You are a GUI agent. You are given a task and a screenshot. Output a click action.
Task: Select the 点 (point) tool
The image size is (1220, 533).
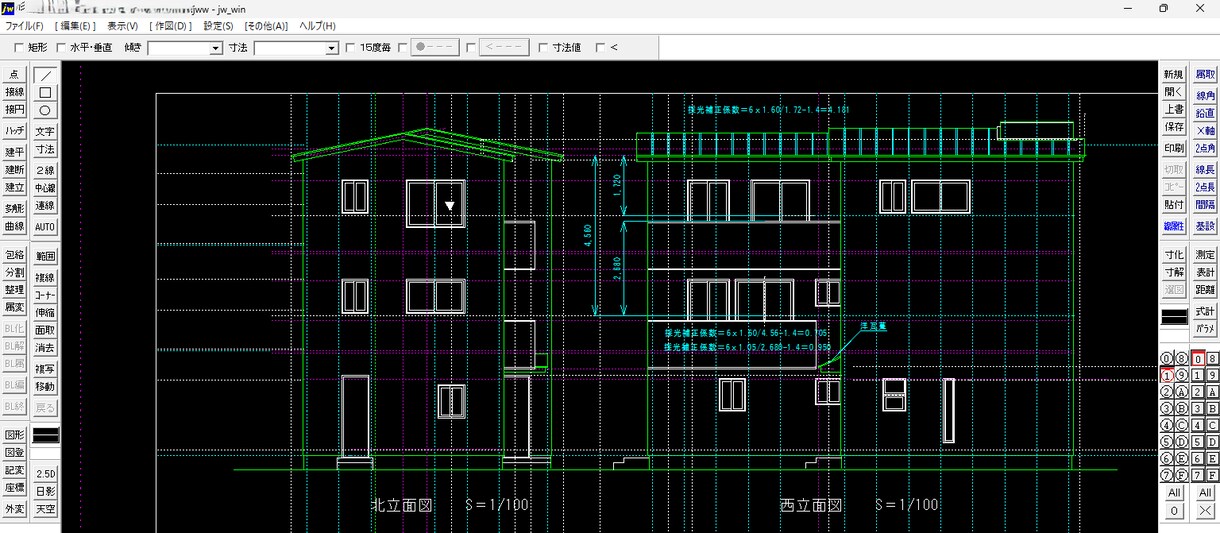(x=14, y=75)
